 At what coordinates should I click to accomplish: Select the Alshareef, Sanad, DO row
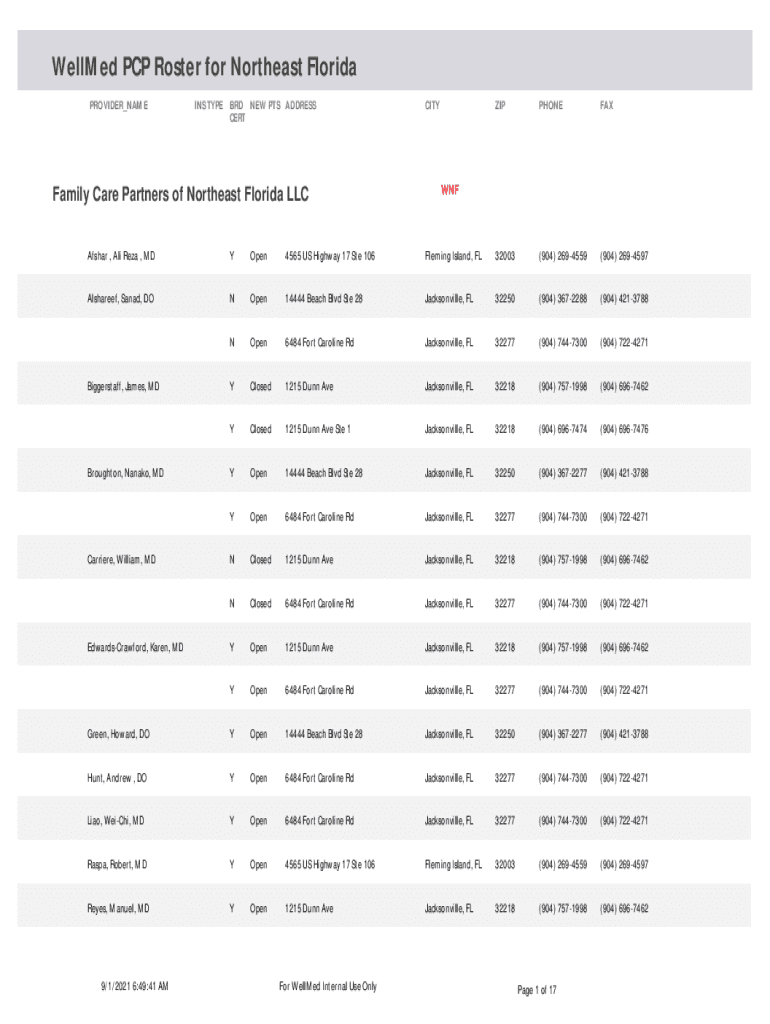(x=120, y=299)
